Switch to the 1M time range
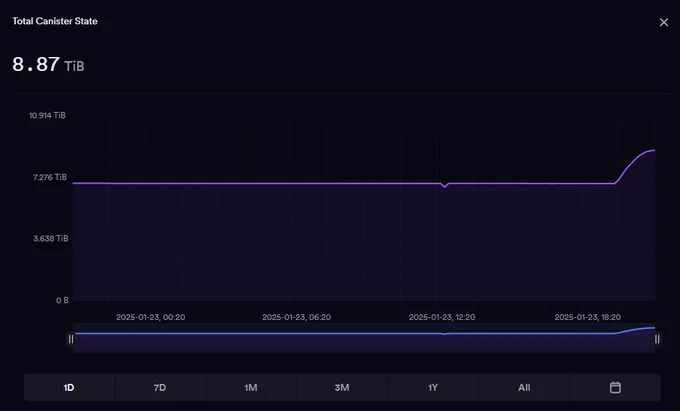This screenshot has height=411, width=680. (251, 387)
